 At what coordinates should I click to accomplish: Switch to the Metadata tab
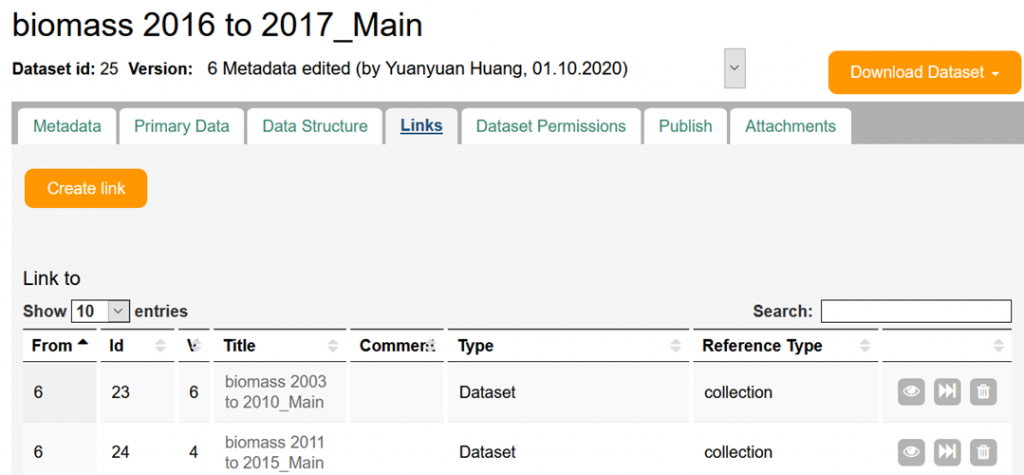(x=67, y=126)
